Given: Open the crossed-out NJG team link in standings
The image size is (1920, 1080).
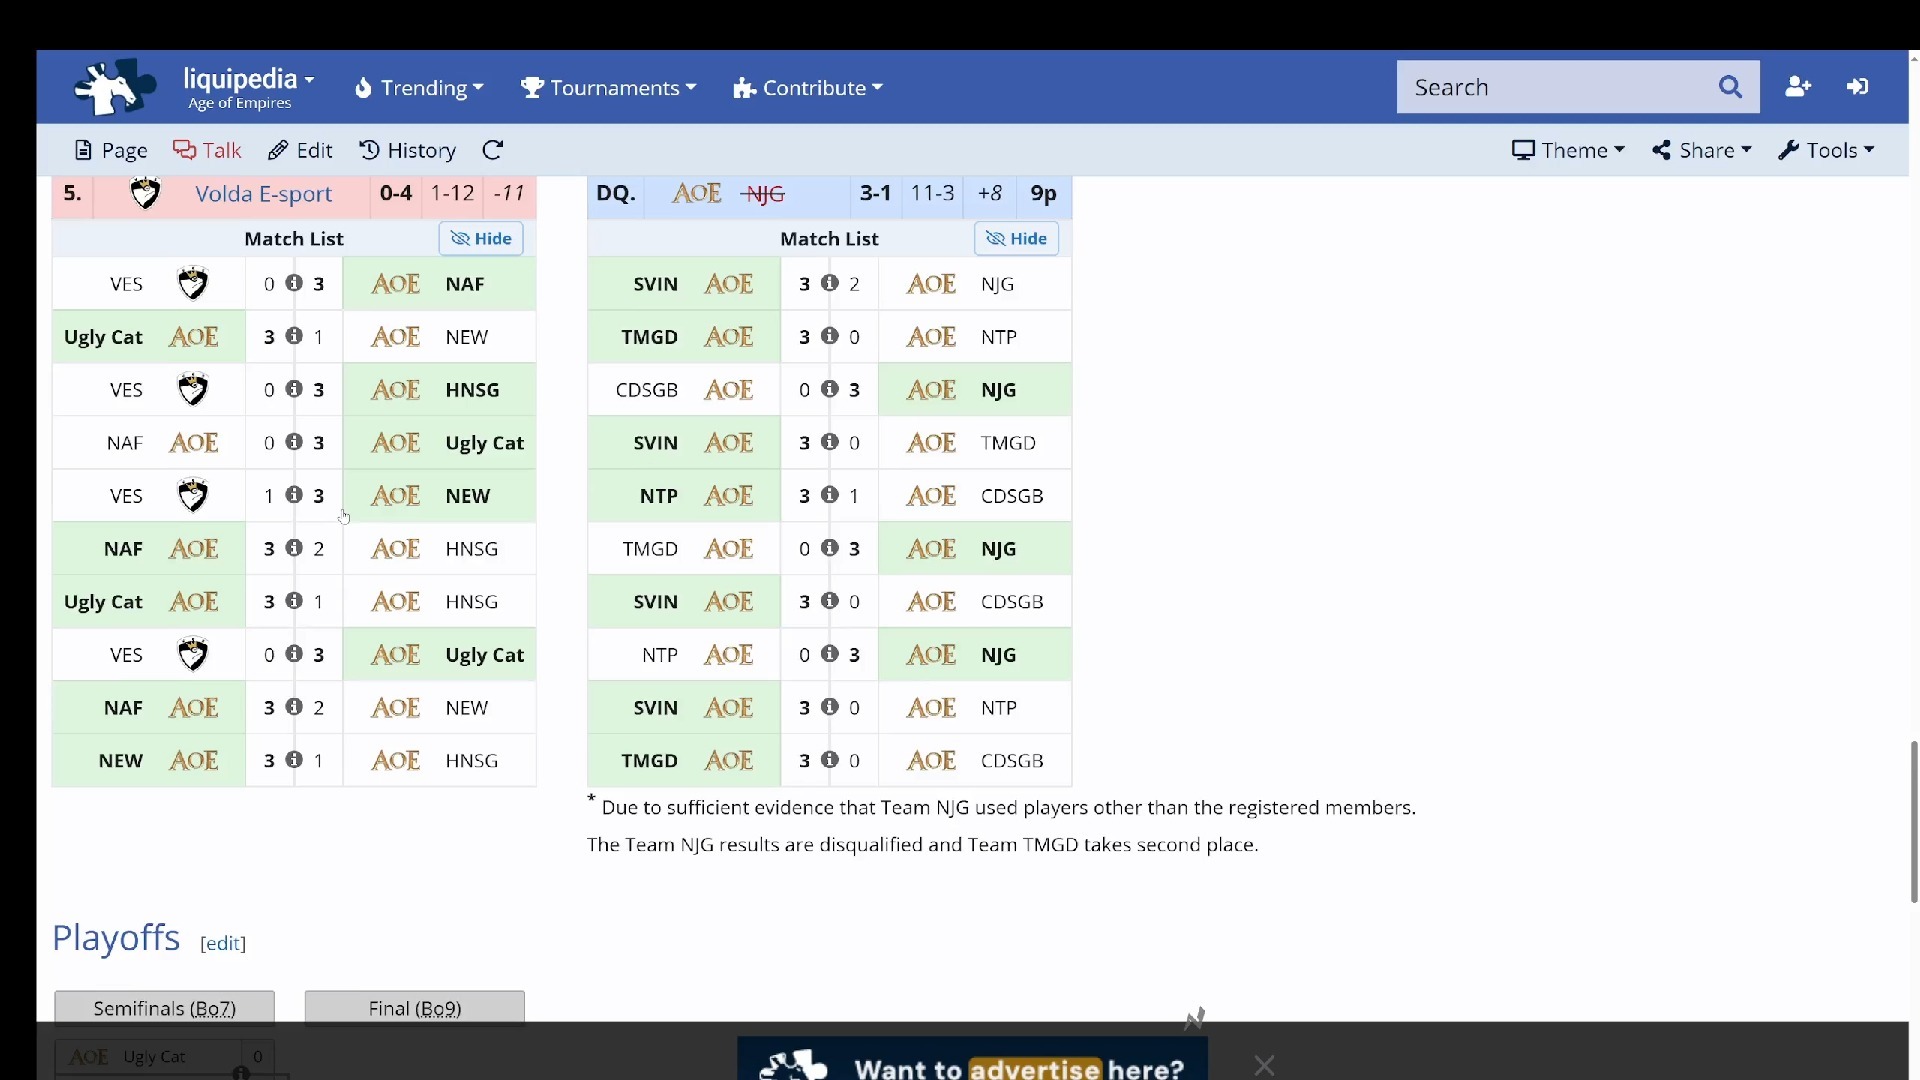Looking at the screenshot, I should (765, 194).
